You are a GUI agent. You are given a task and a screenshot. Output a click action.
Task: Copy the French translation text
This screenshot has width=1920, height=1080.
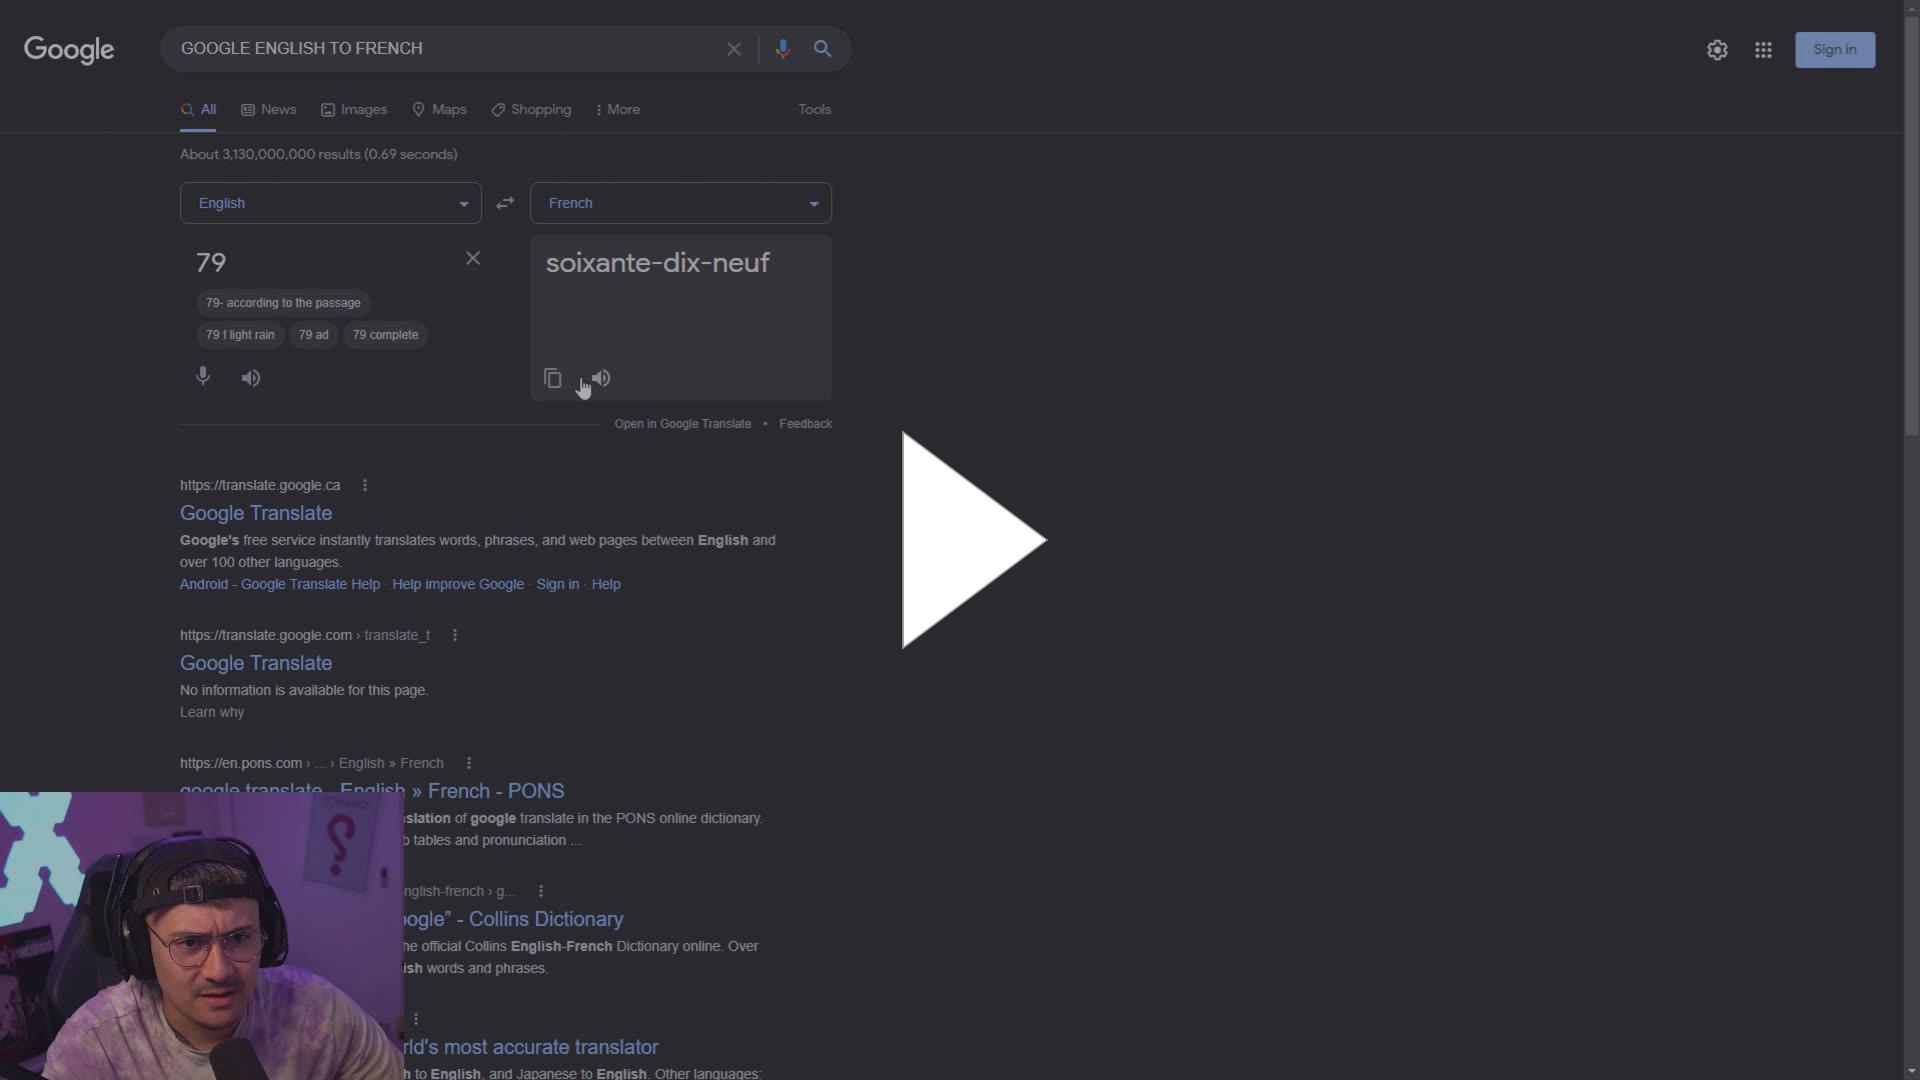click(551, 378)
